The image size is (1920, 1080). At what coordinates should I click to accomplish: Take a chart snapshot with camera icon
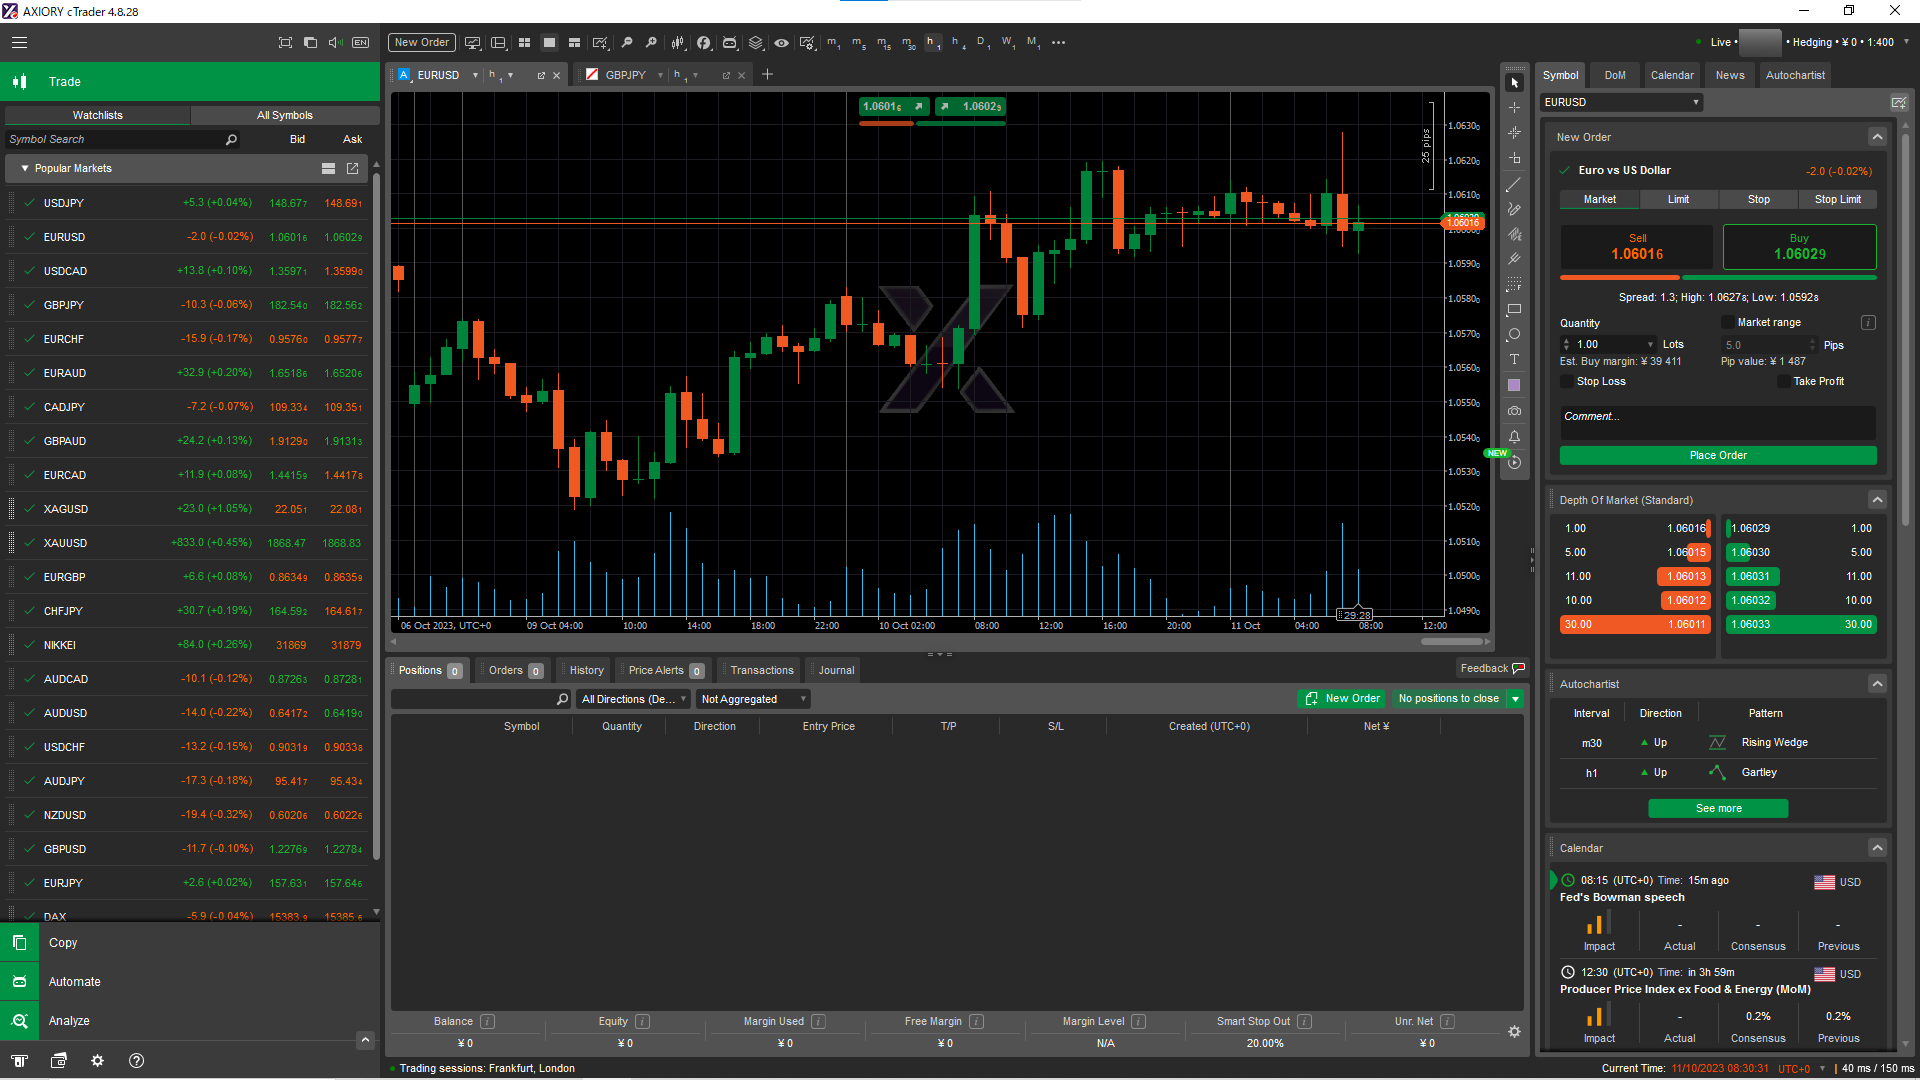point(1514,411)
